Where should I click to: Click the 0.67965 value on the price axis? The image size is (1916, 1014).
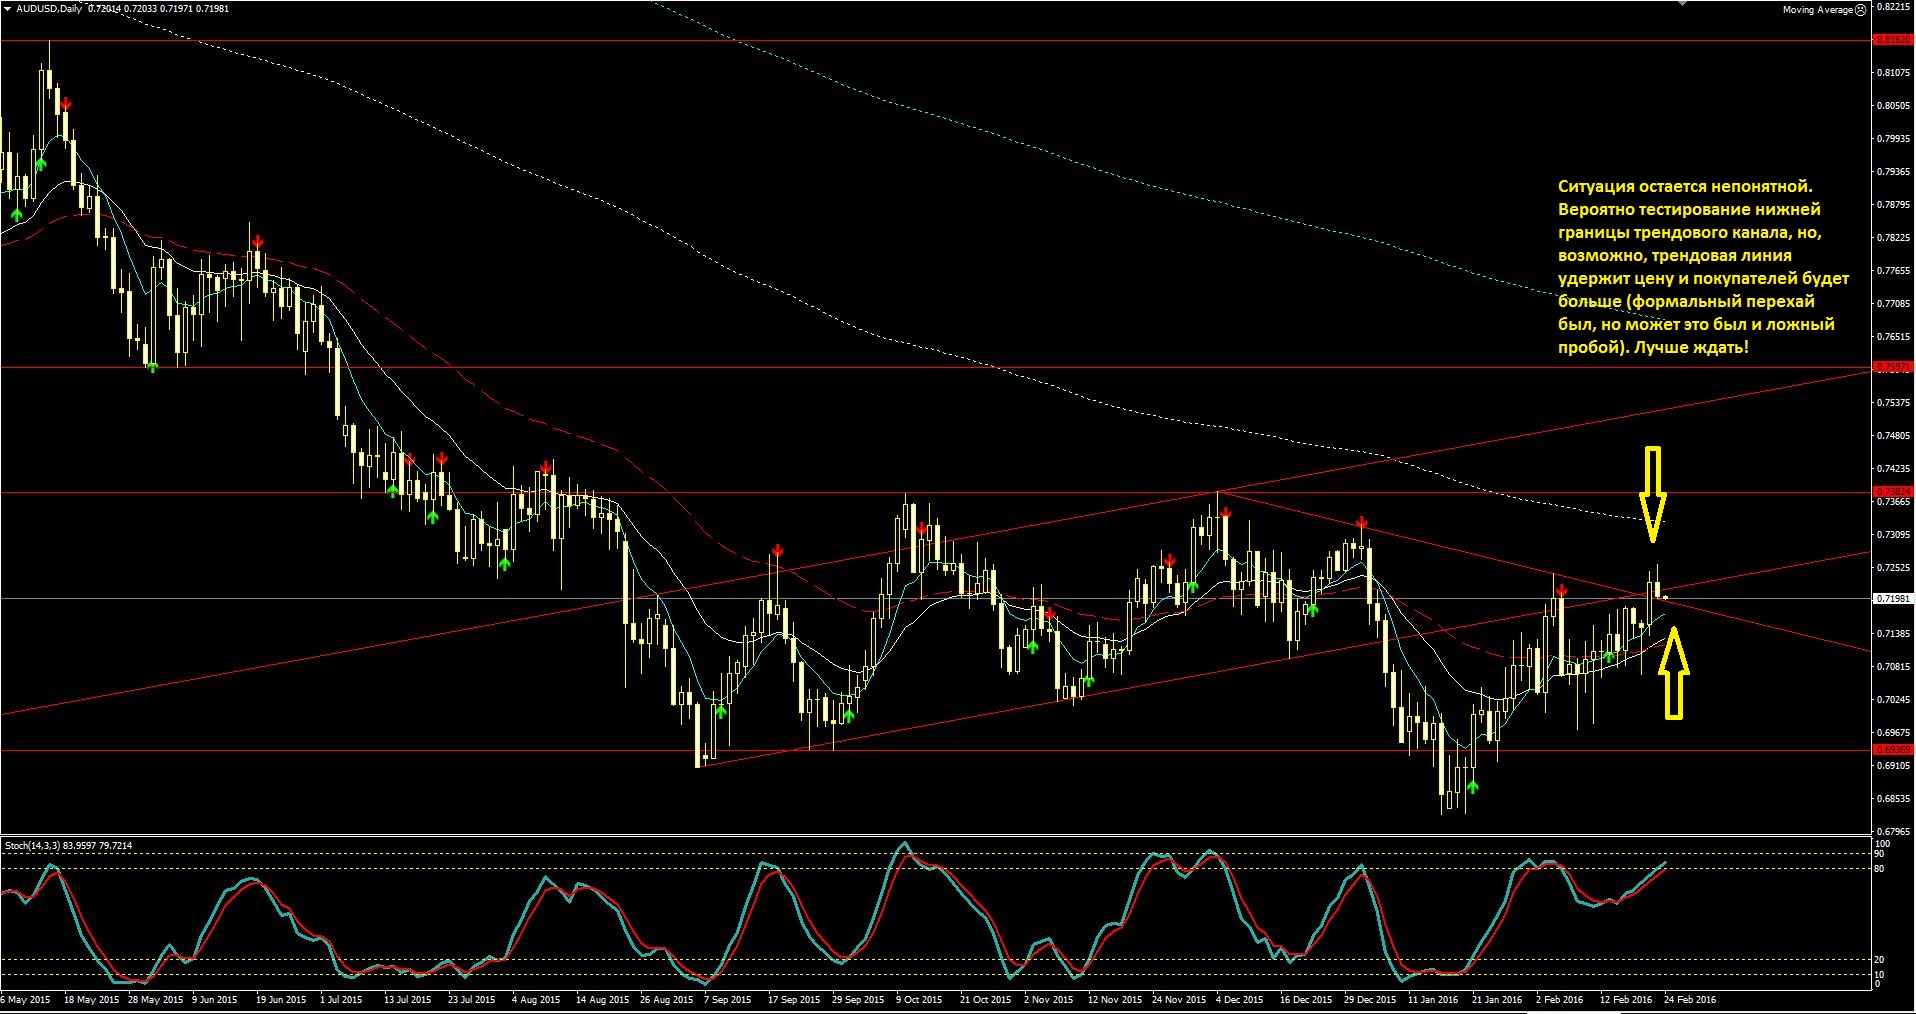coord(1892,831)
